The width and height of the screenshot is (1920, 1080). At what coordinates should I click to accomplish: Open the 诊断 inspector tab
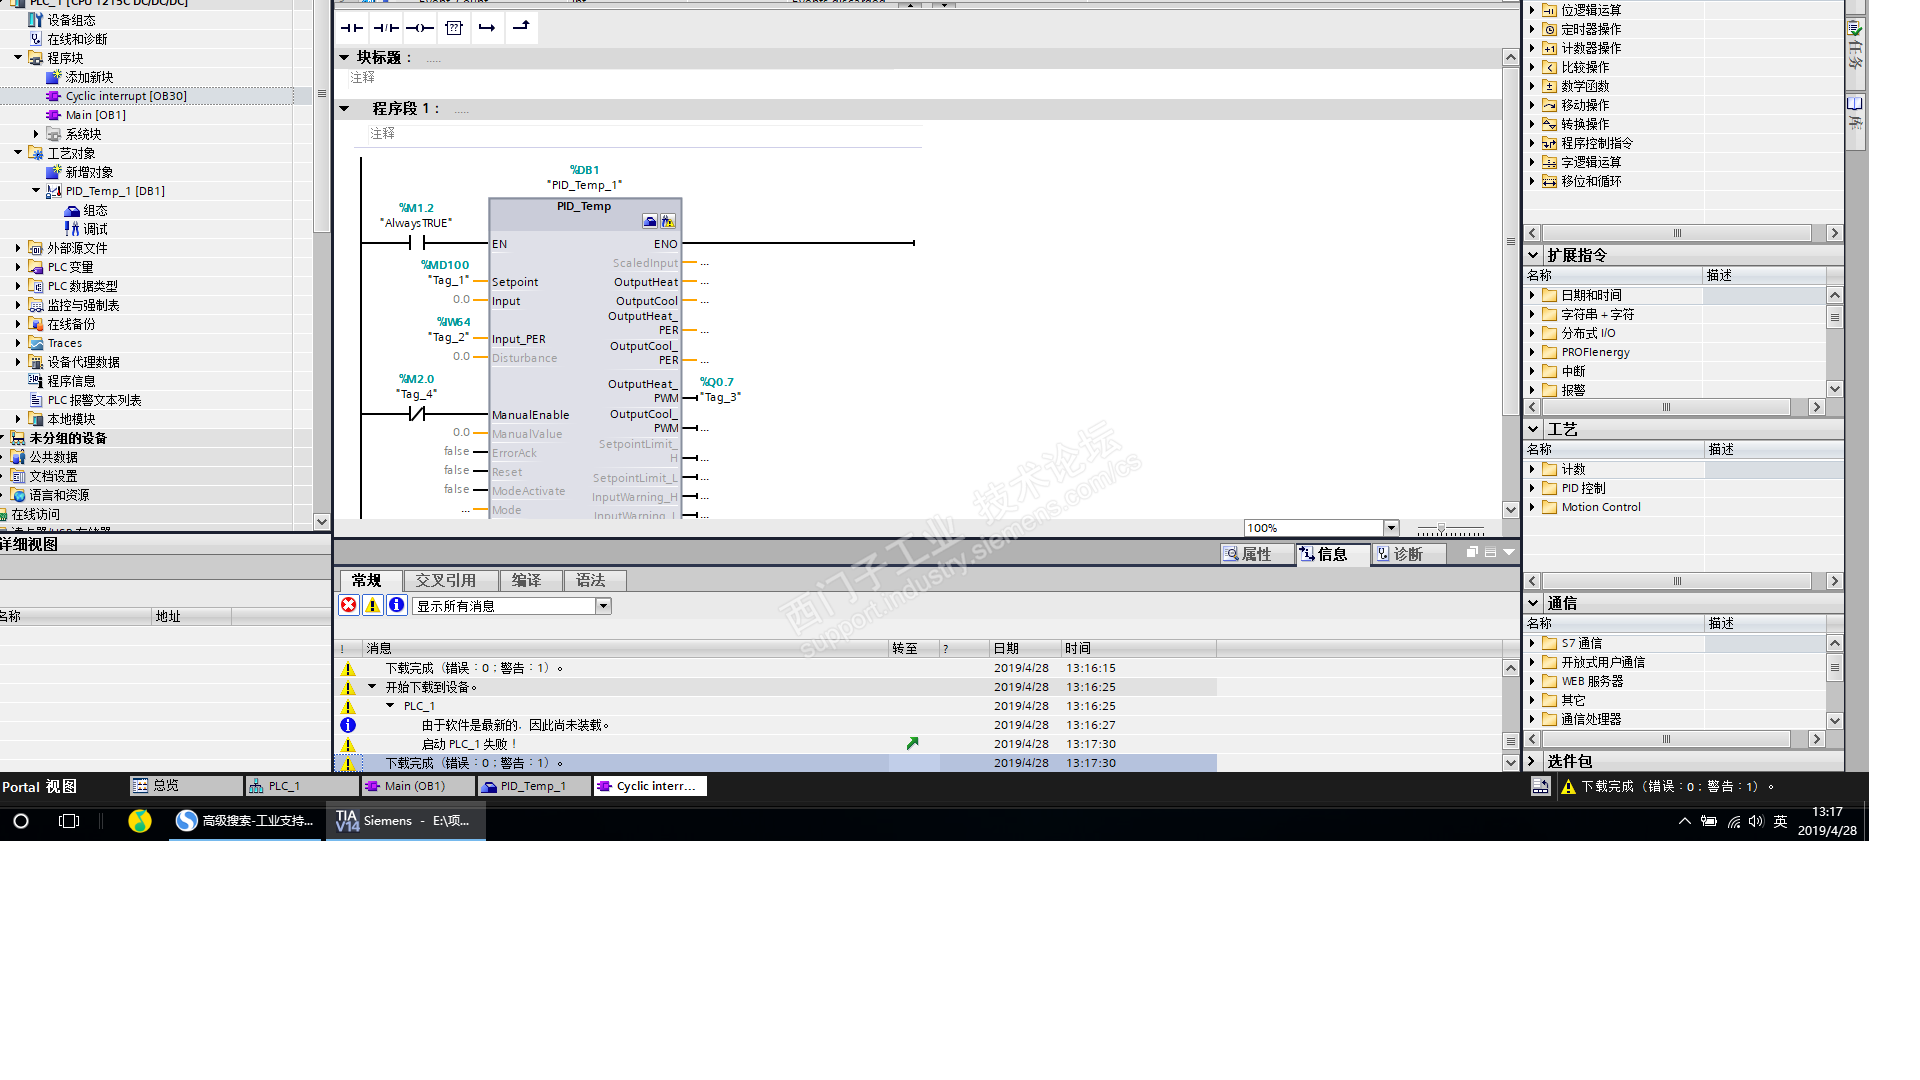click(x=1407, y=554)
